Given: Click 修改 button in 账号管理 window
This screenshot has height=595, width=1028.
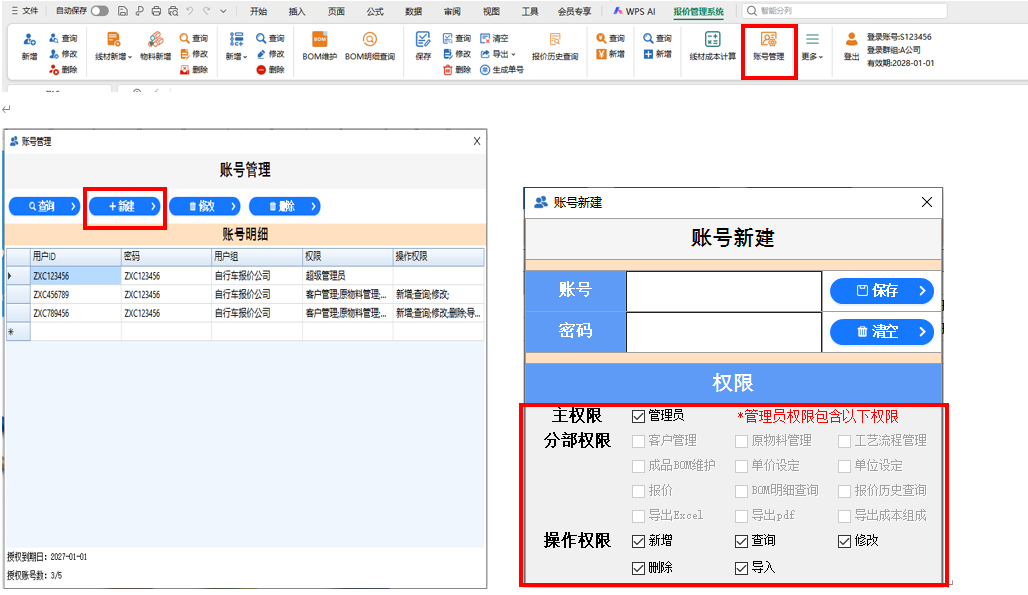Looking at the screenshot, I should coord(205,206).
